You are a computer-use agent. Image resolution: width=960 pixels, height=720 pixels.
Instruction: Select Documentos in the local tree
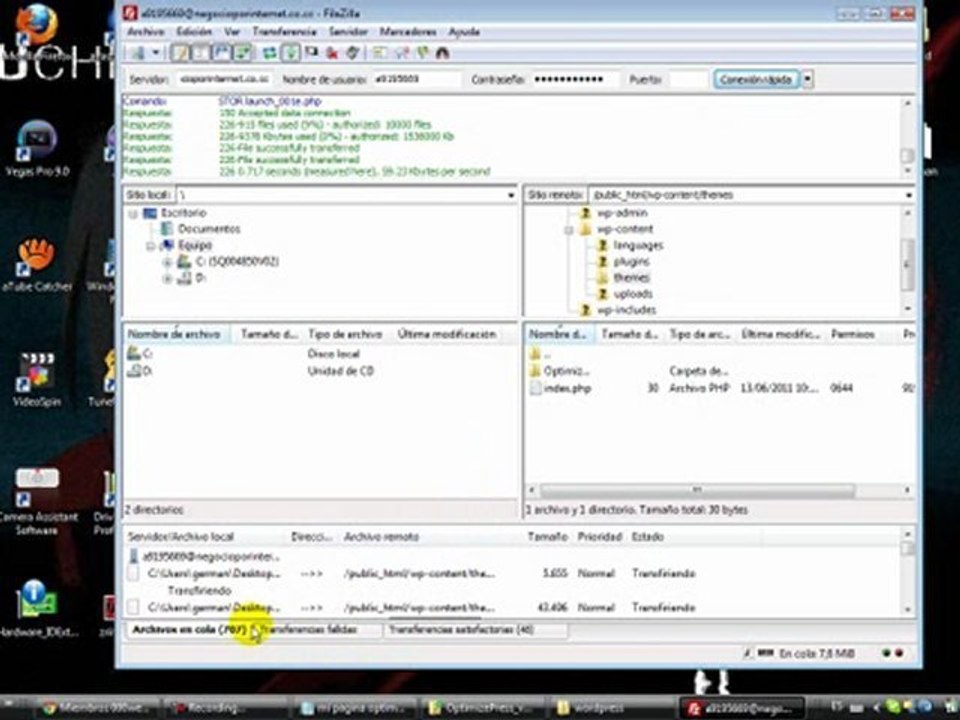point(209,229)
